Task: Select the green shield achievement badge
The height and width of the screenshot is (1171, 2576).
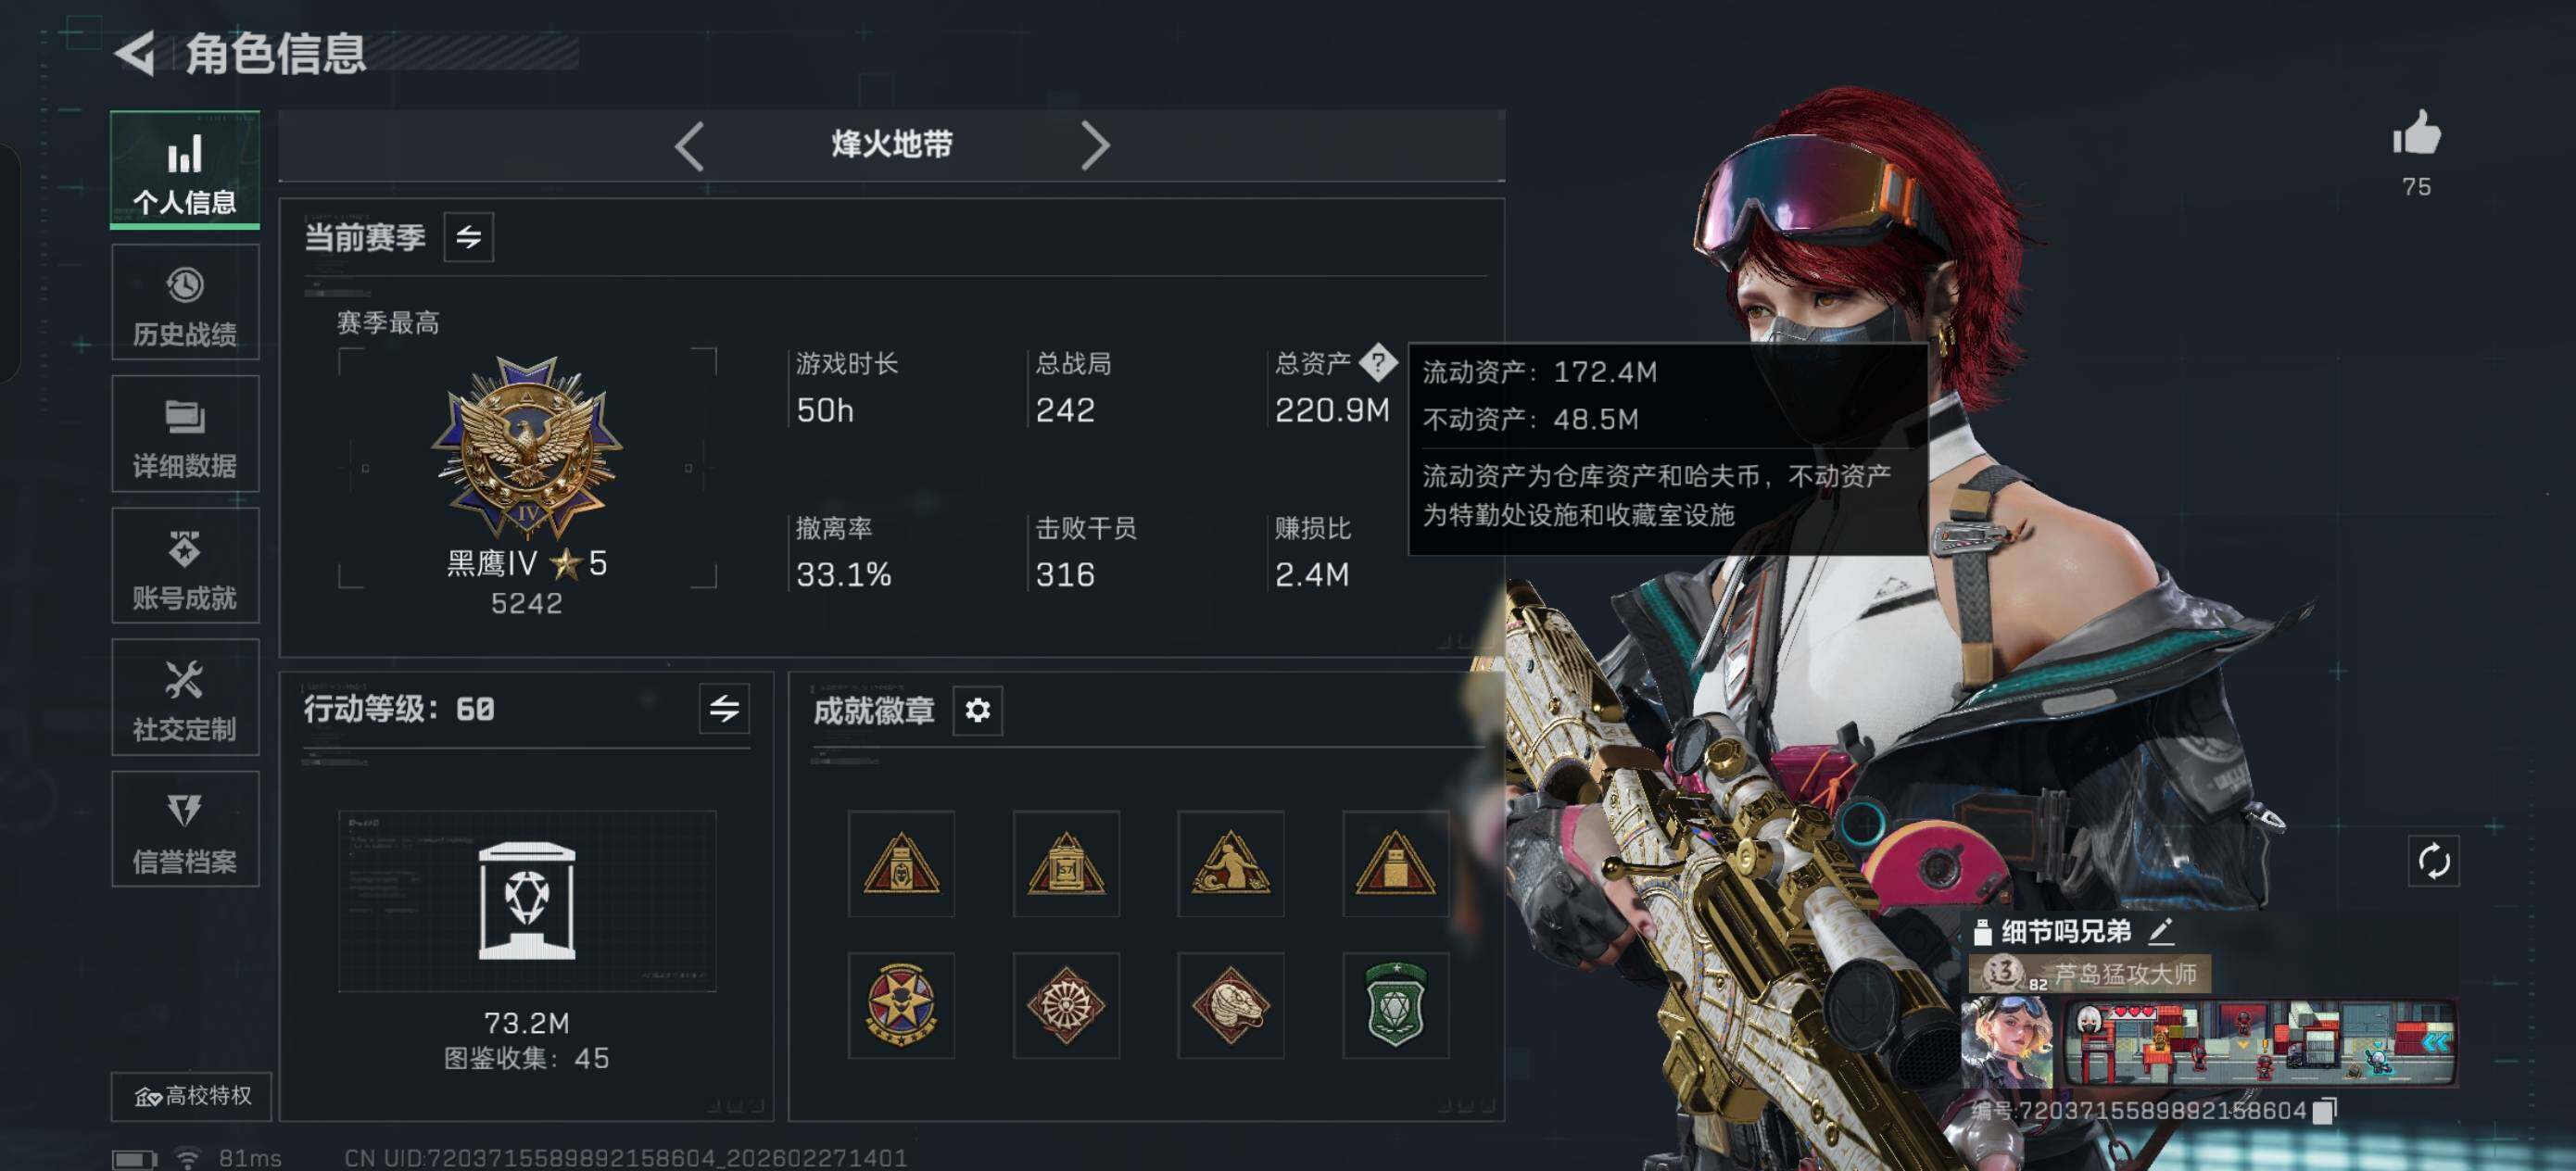Action: tap(1395, 1005)
